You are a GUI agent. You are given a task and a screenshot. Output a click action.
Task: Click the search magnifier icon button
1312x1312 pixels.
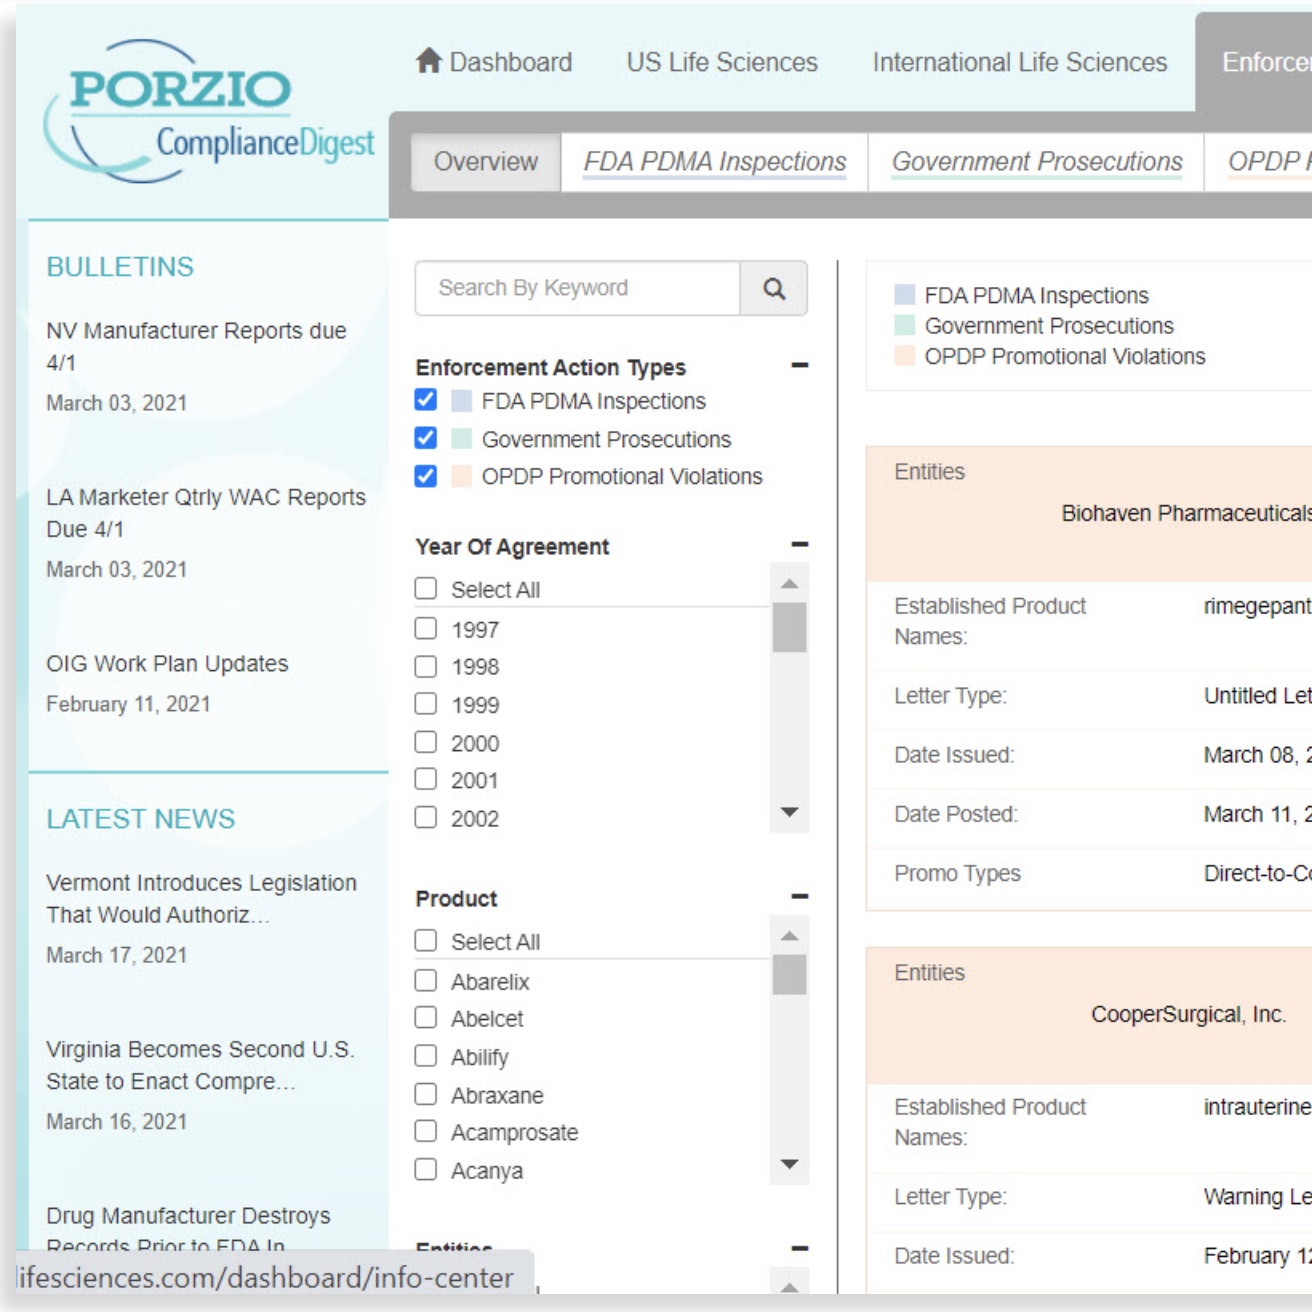point(773,289)
